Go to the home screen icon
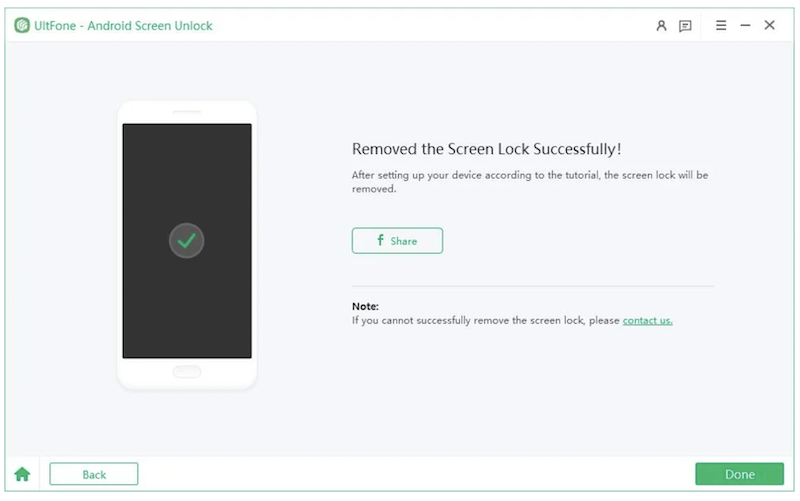This screenshot has height=501, width=800. (x=22, y=474)
